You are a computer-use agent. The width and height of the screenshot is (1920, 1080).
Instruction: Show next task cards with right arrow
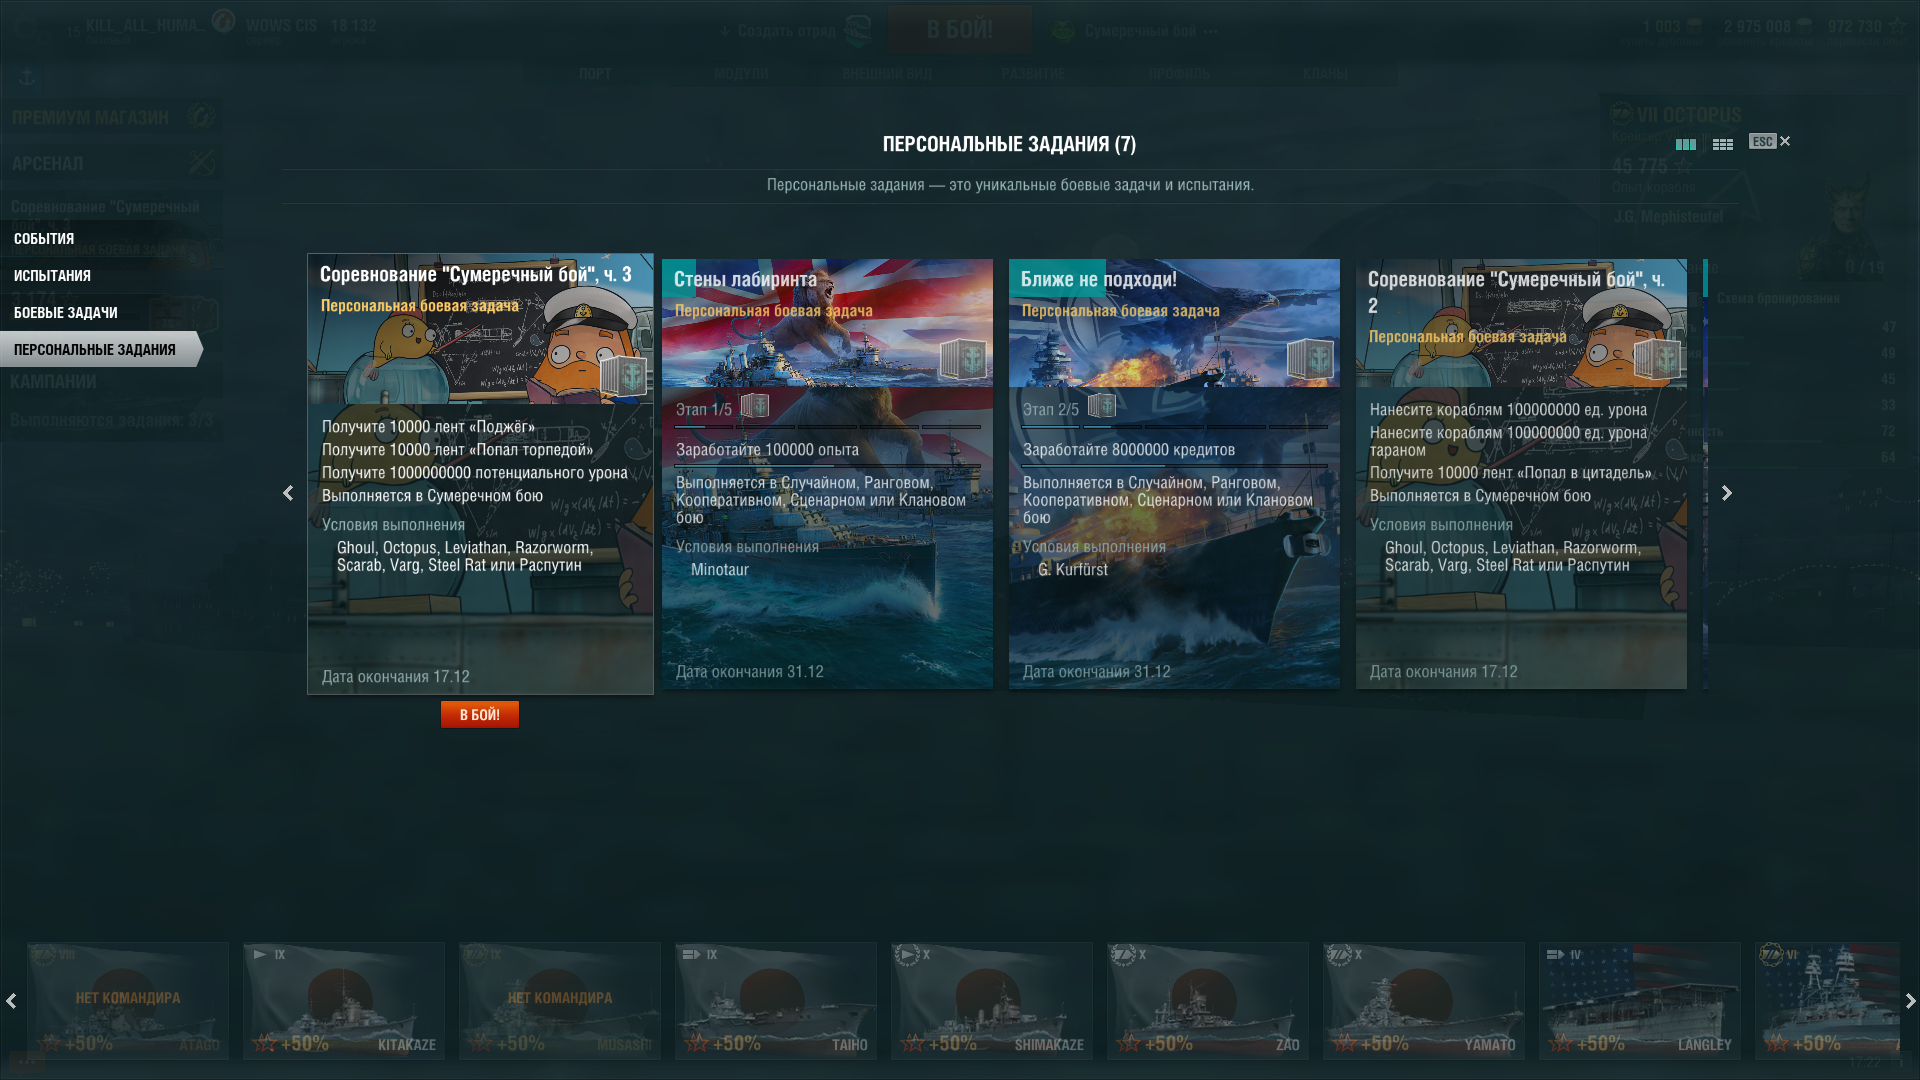click(x=1727, y=493)
